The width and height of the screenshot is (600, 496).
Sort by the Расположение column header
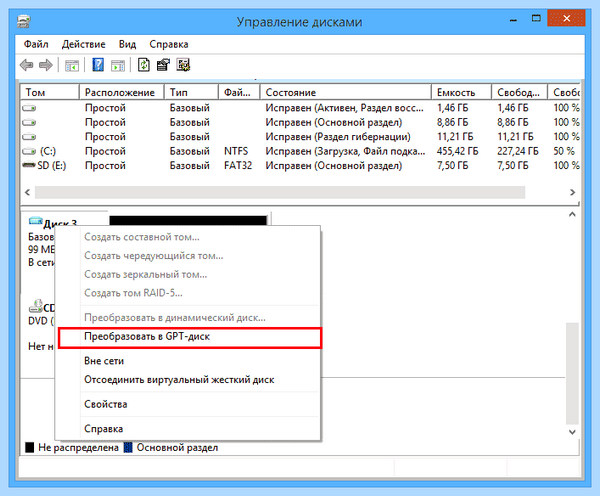[122, 92]
